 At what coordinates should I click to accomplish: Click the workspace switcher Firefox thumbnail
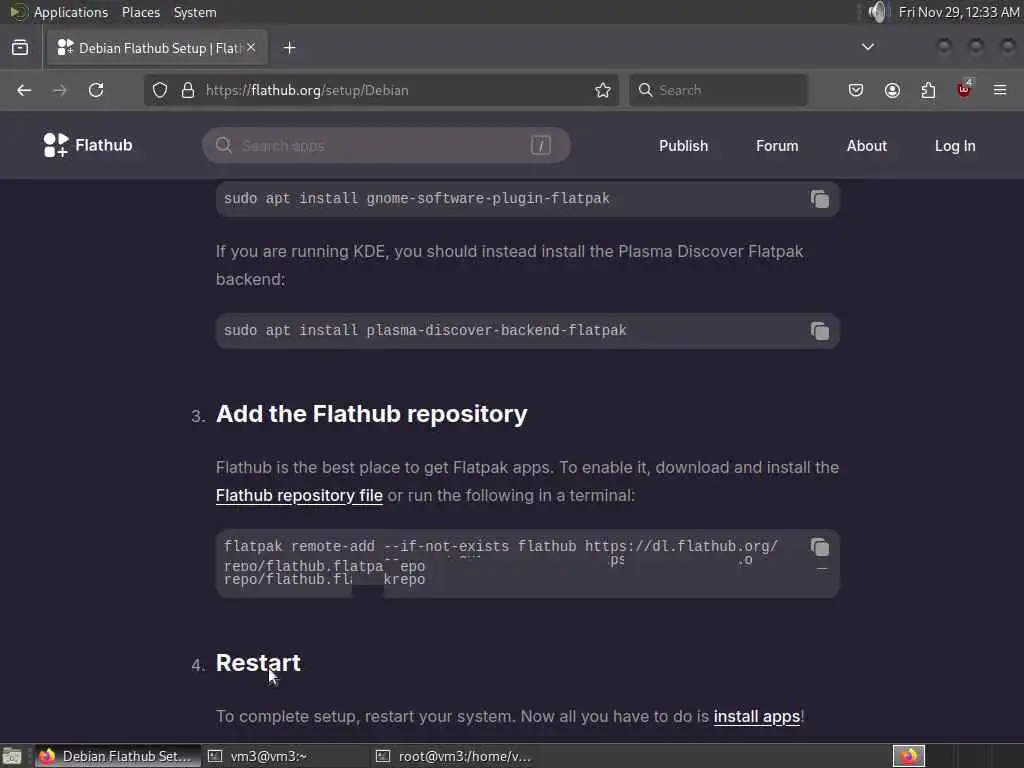coord(908,756)
